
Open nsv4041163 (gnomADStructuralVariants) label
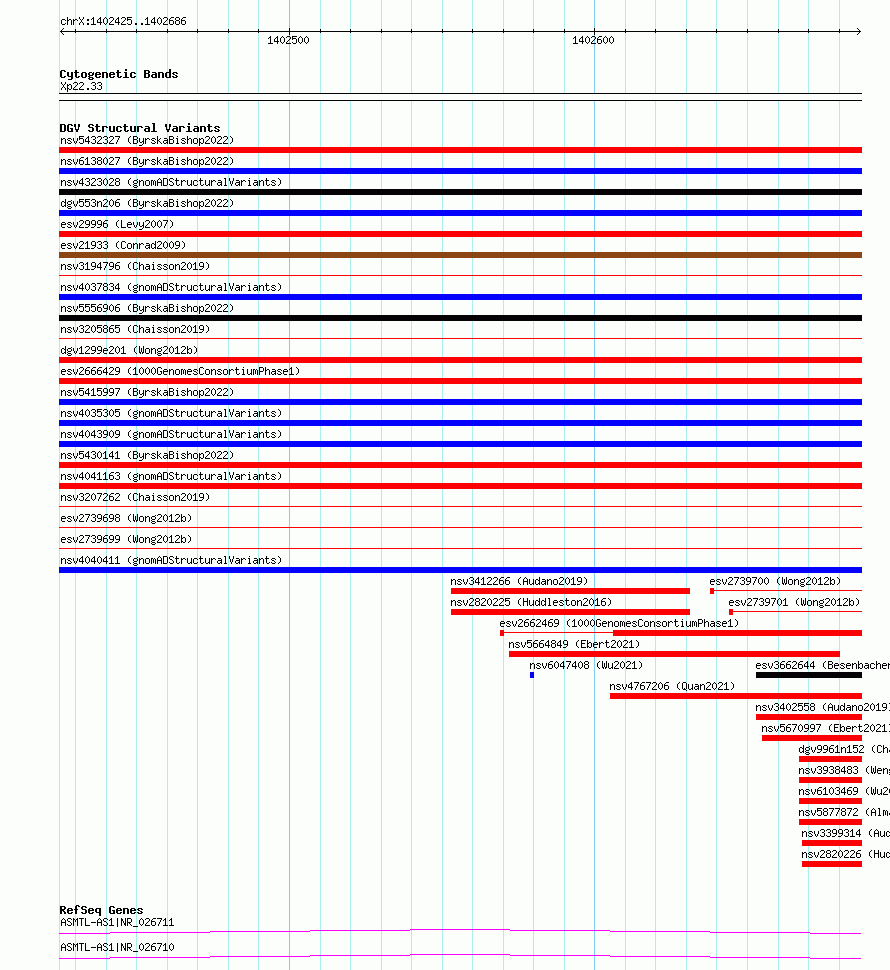[171, 477]
